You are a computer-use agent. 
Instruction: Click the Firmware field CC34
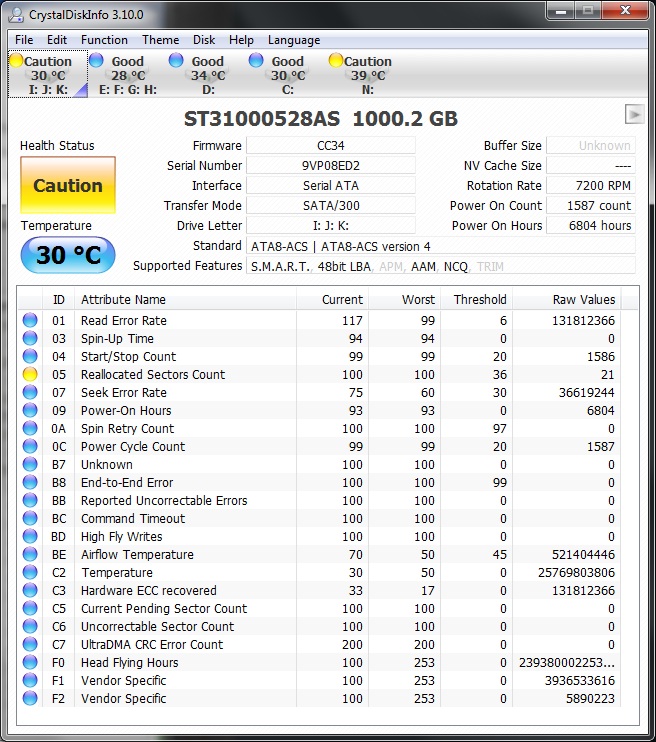[331, 145]
